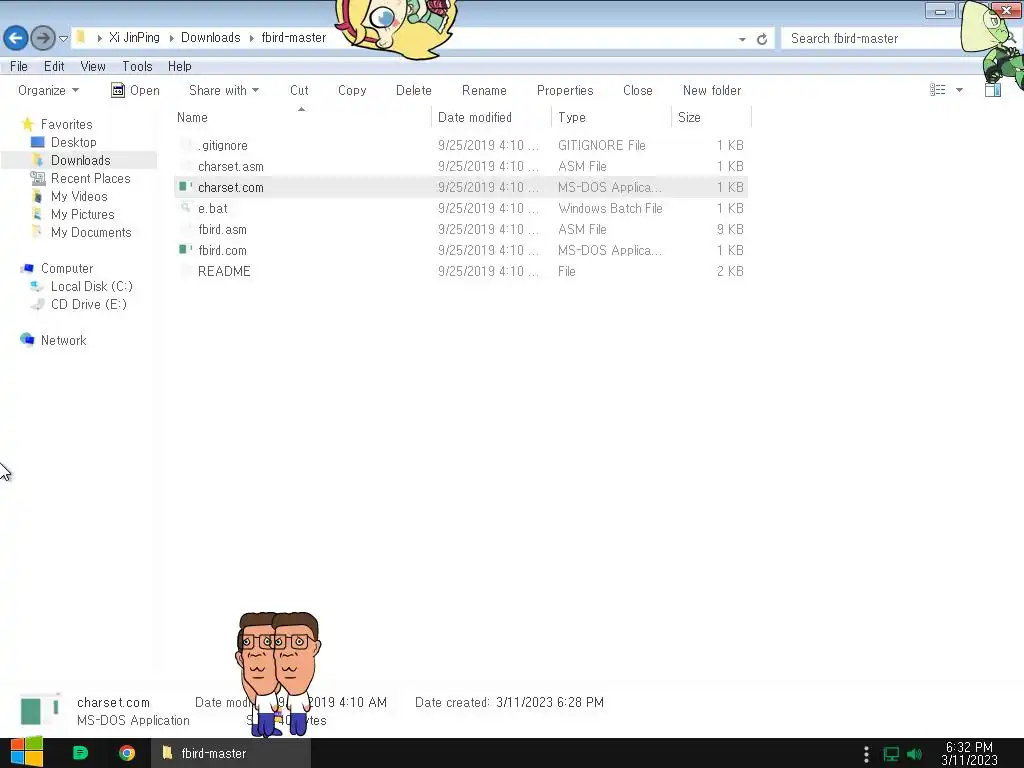Viewport: 1024px width, 768px height.
Task: Click the Search fbird-master field
Action: click(872, 39)
